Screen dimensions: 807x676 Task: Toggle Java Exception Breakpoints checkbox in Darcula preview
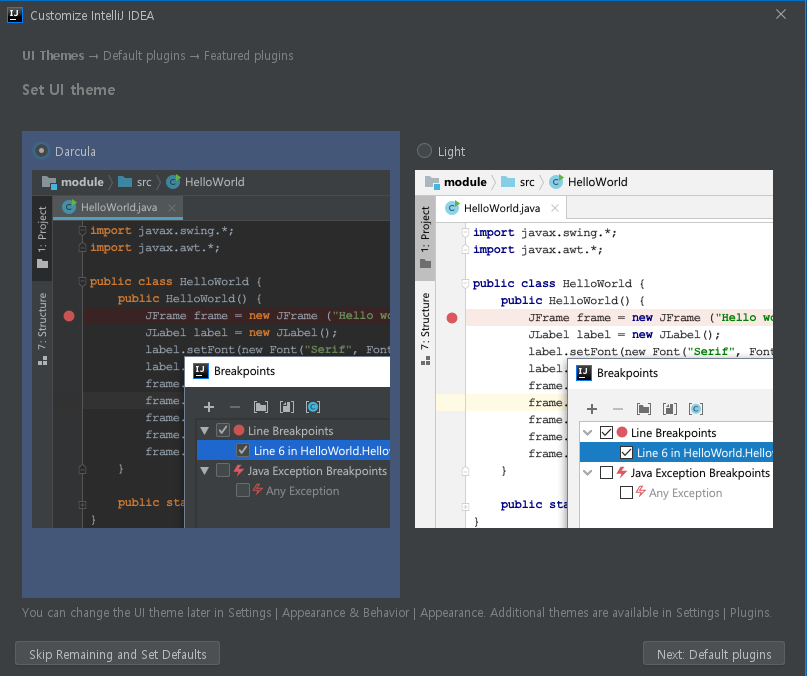click(223, 471)
